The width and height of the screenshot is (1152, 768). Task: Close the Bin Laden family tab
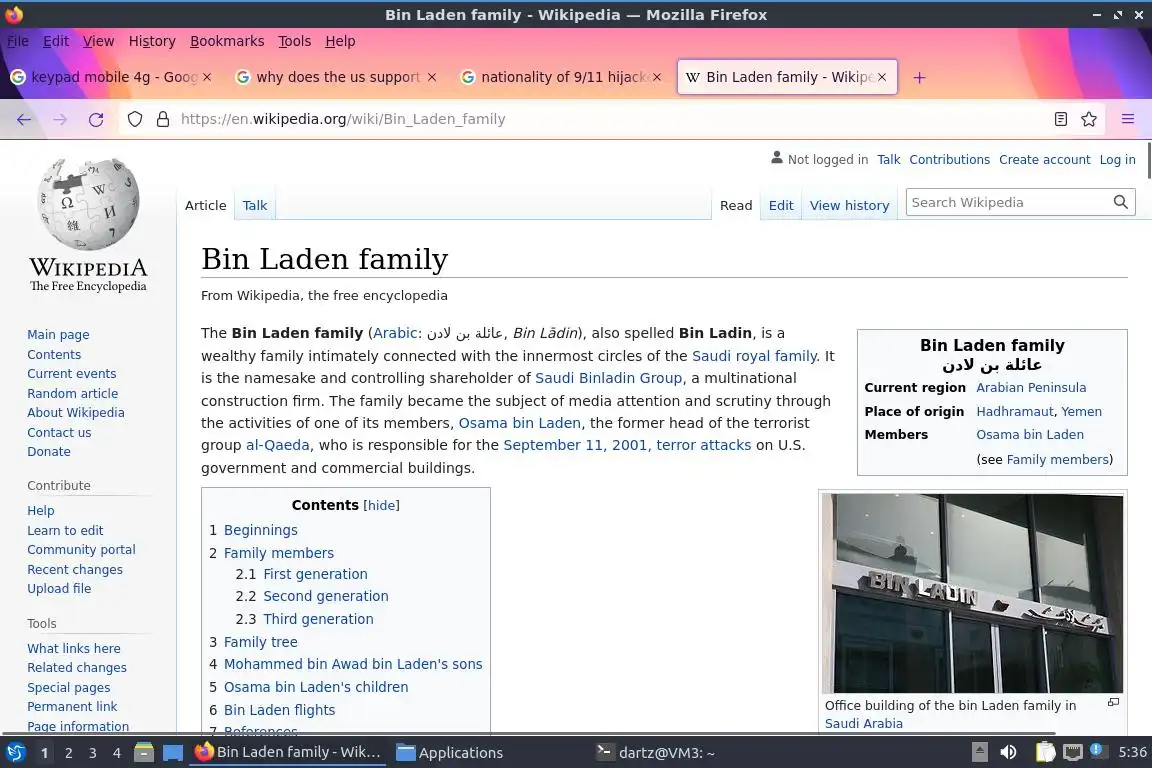click(x=882, y=77)
